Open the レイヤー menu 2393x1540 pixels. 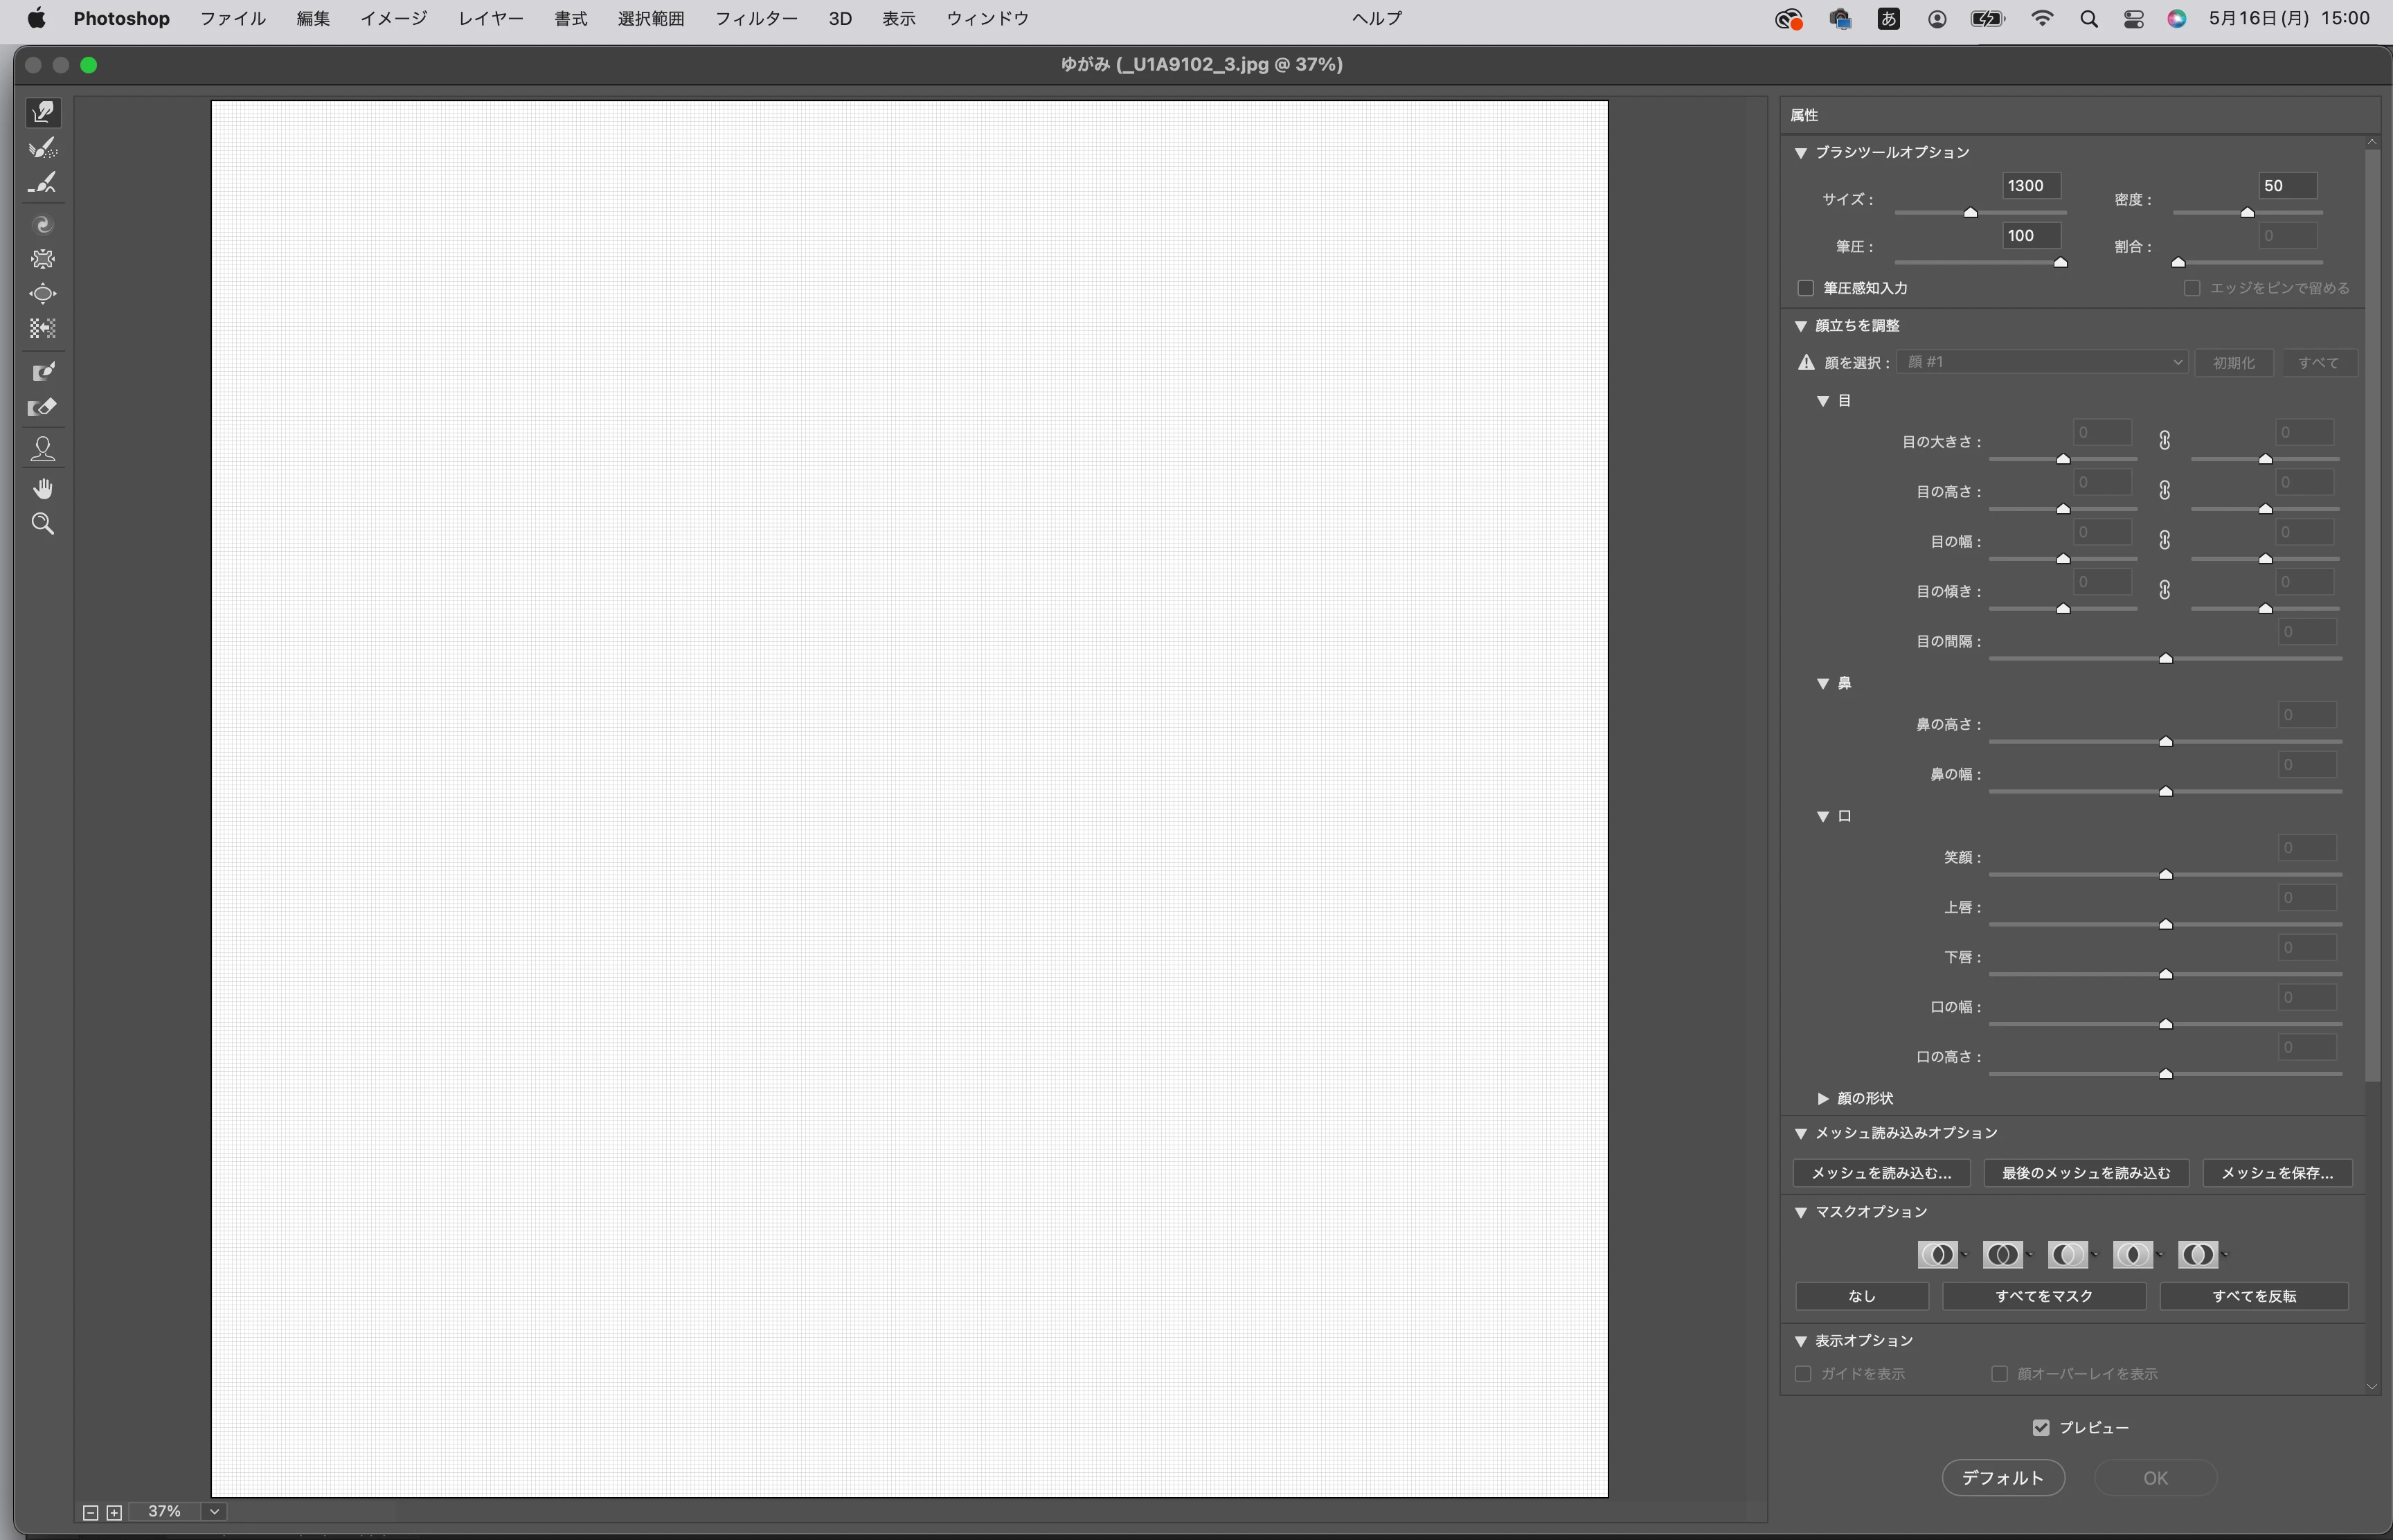point(490,18)
